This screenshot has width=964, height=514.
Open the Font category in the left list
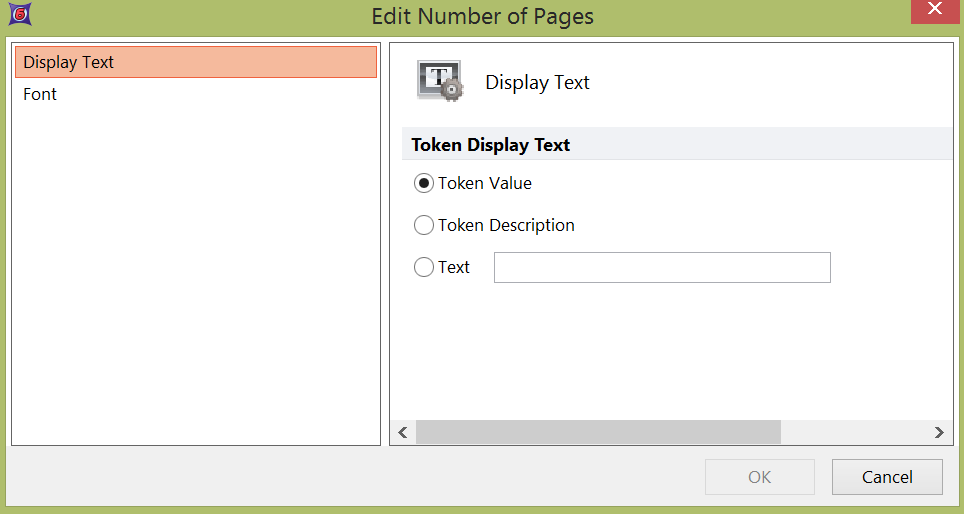pyautogui.click(x=40, y=94)
